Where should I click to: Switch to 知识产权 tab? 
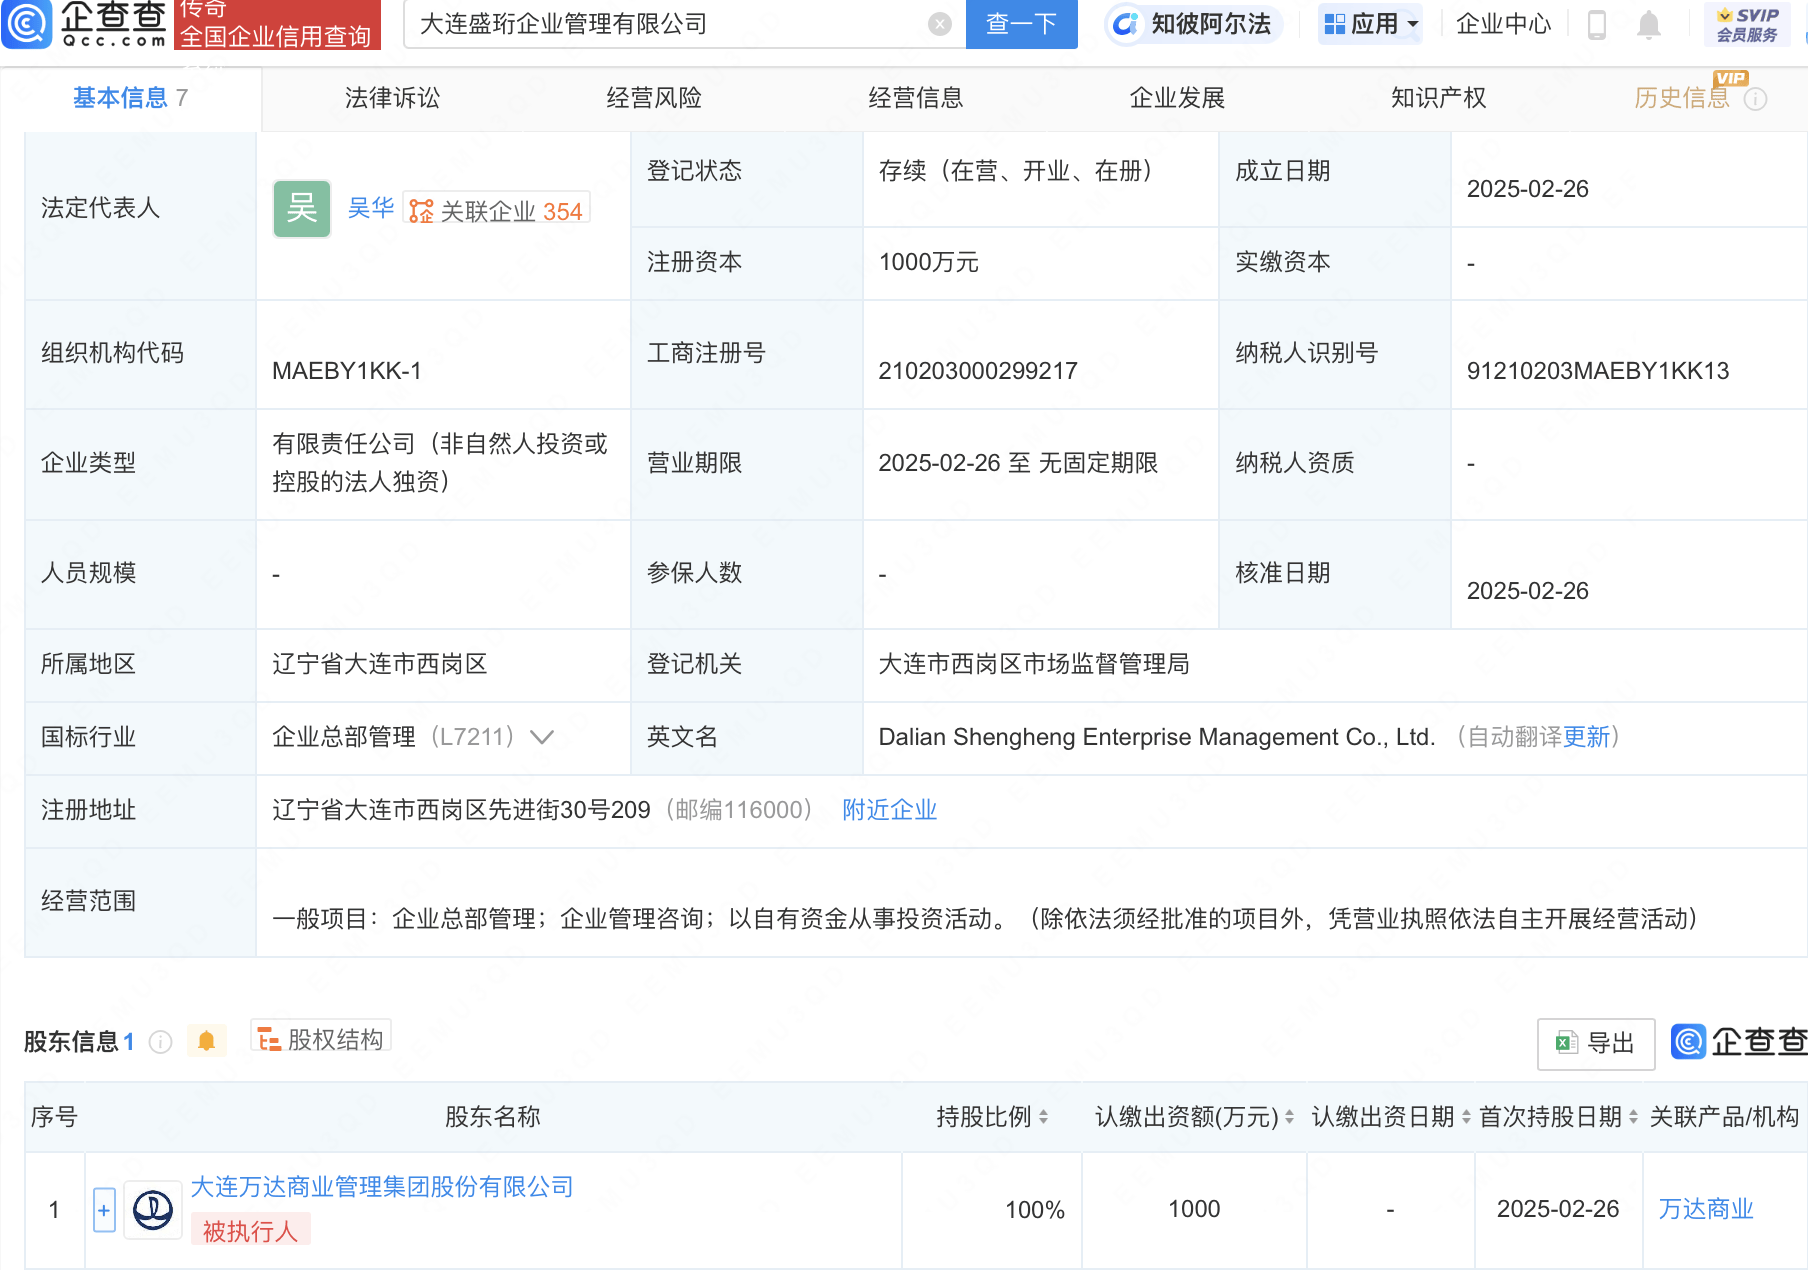1438,98
